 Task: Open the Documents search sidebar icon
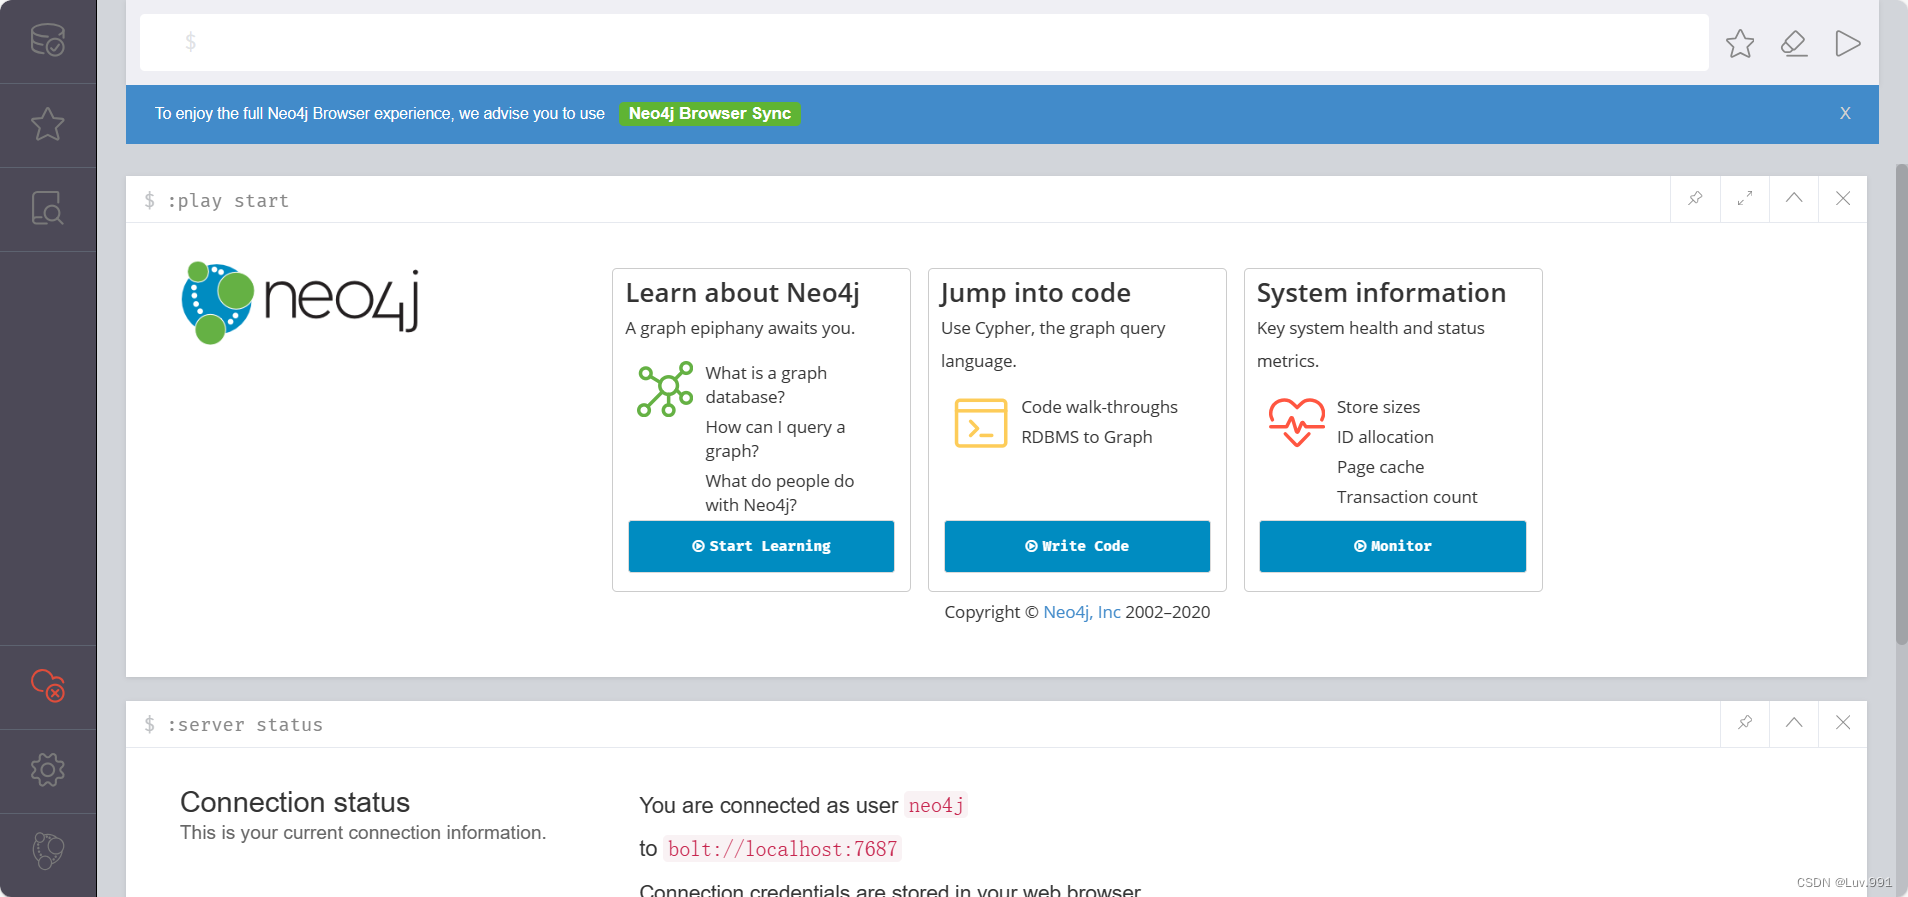pyautogui.click(x=47, y=208)
